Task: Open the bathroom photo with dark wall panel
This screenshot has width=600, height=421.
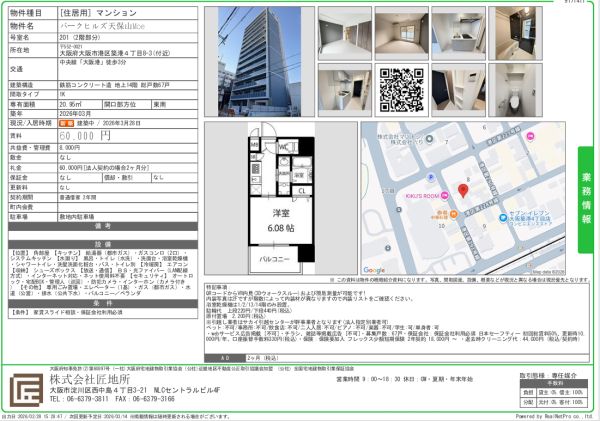Action: (515, 33)
